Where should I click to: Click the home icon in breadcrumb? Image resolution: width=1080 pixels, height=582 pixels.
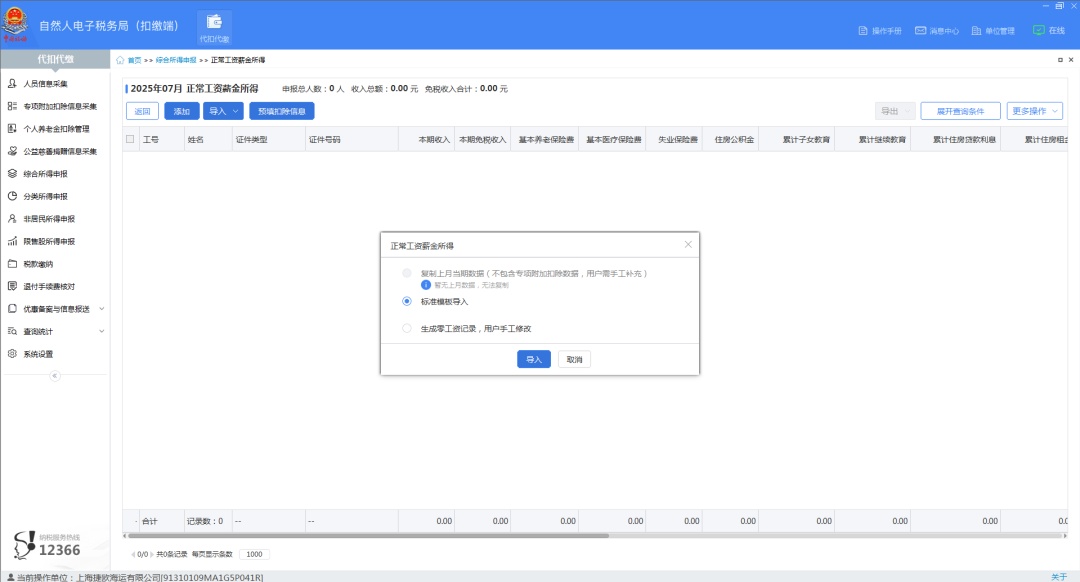coord(121,60)
